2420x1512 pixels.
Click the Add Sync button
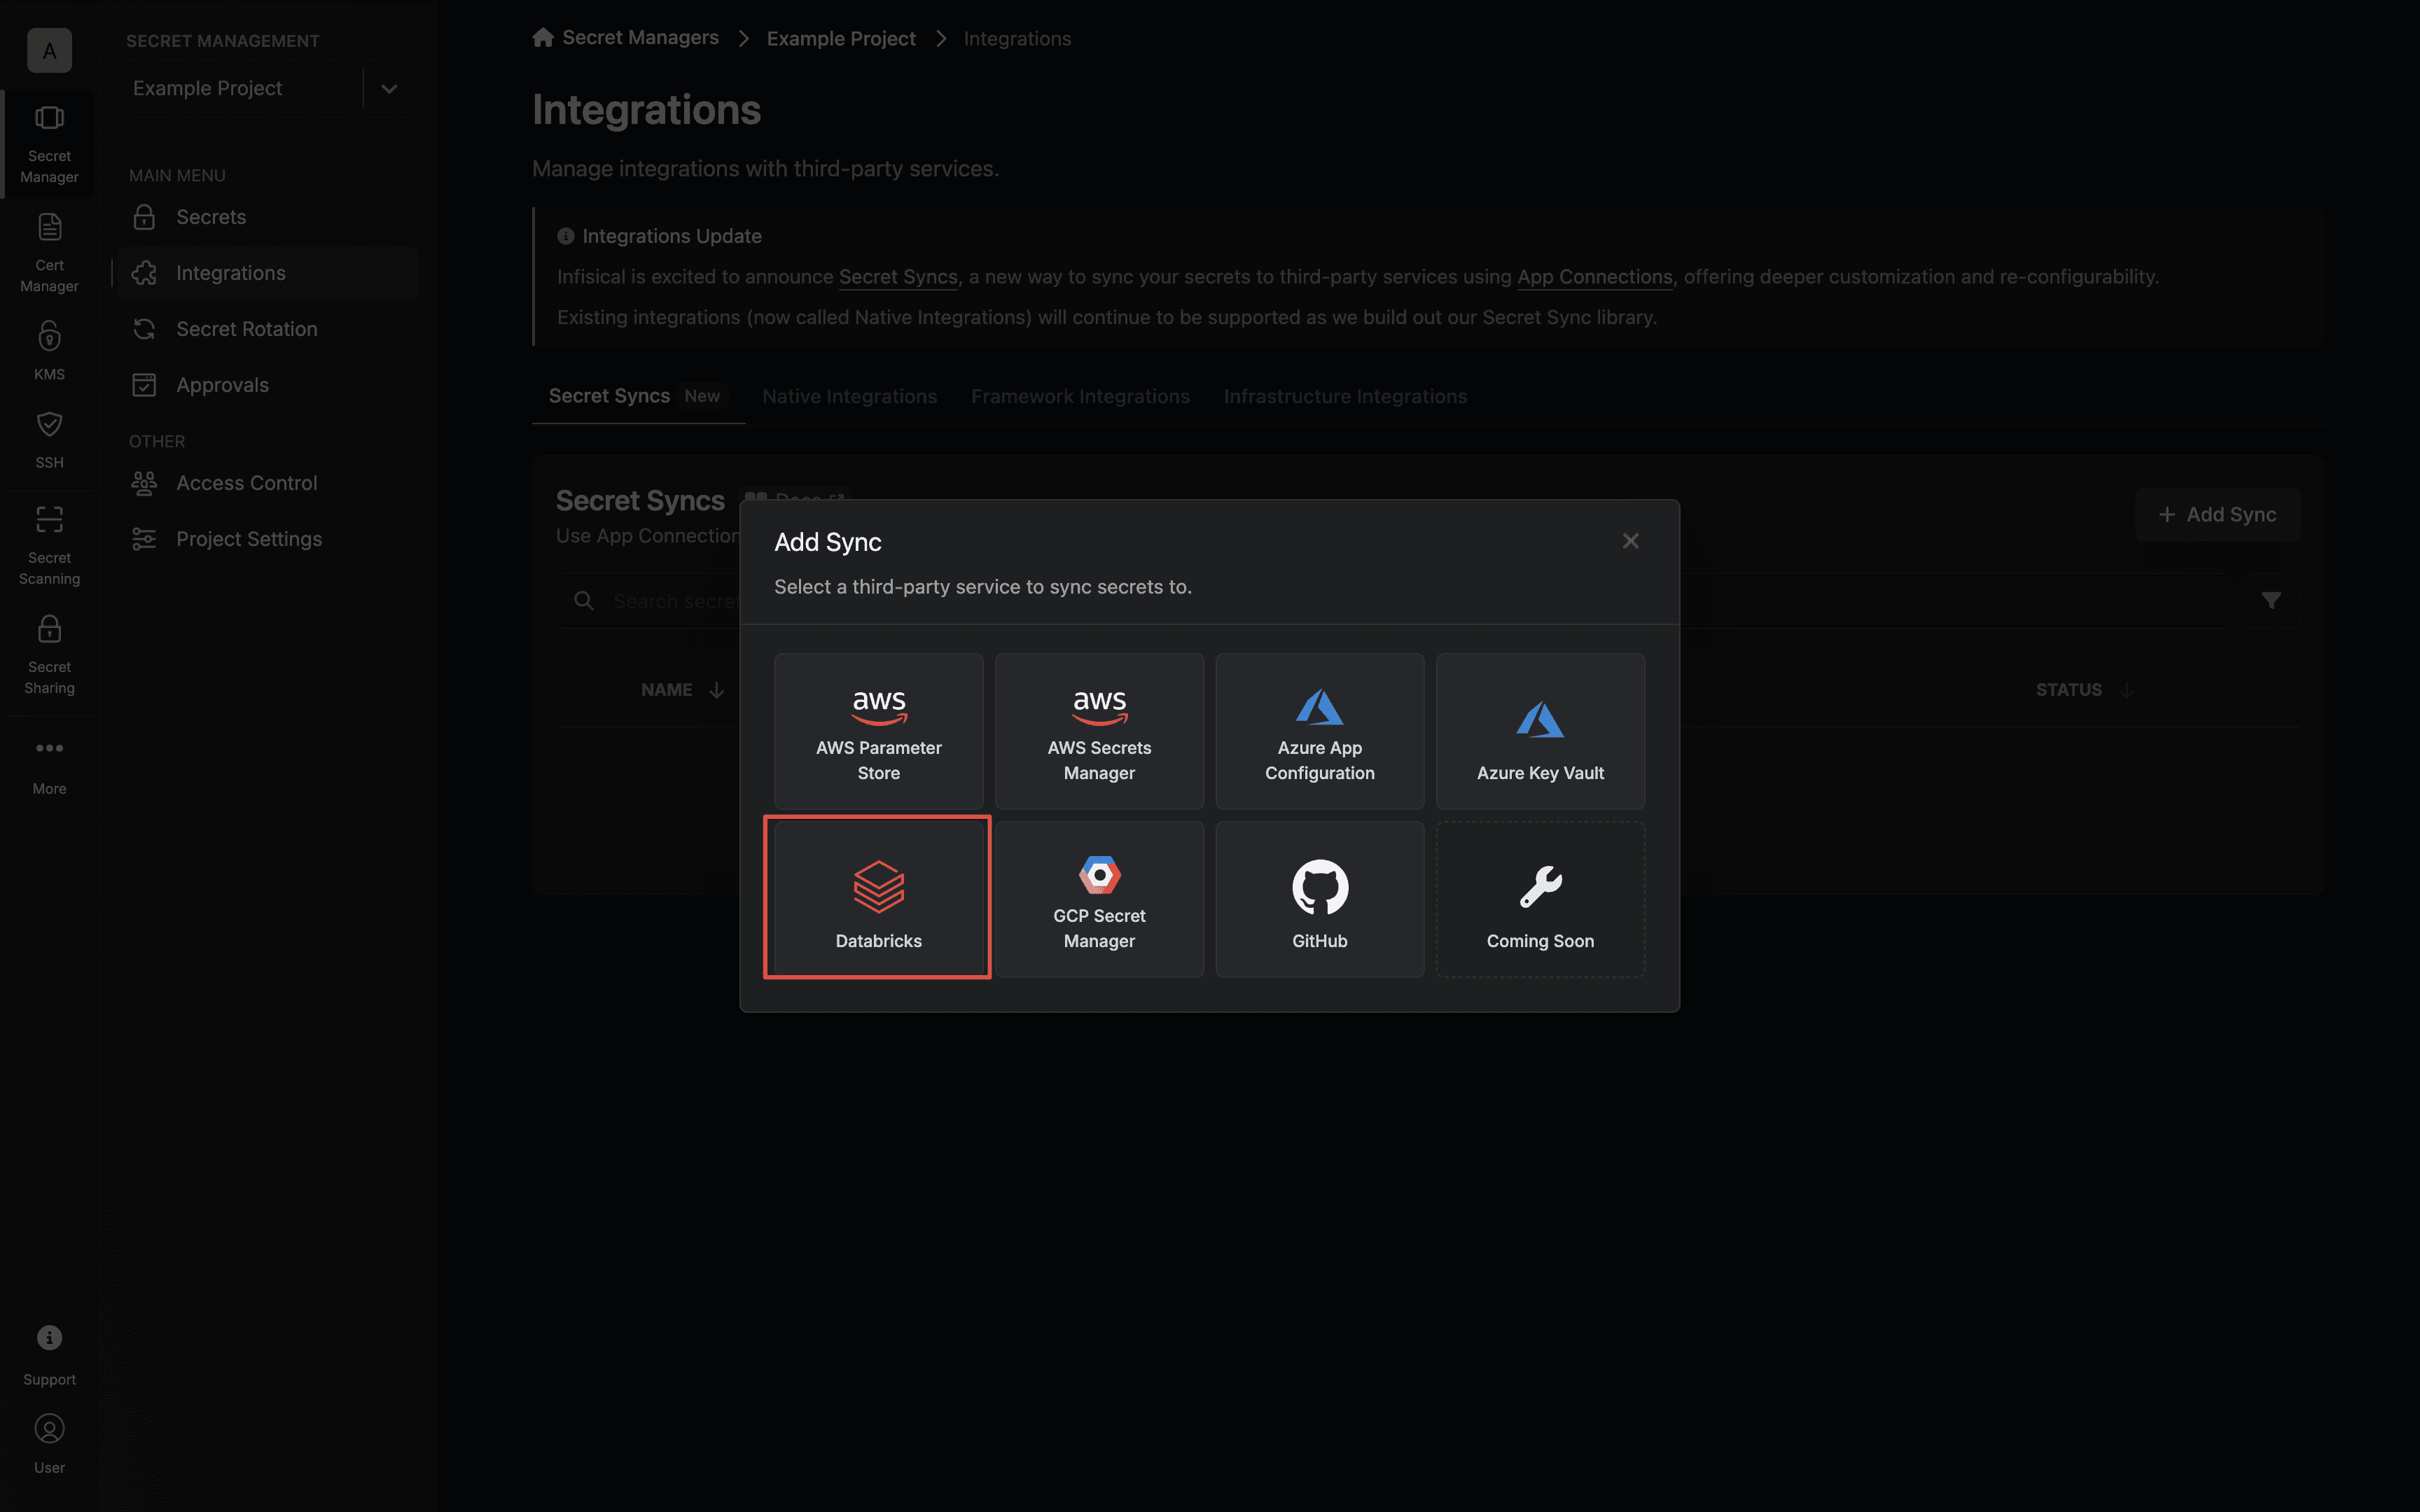click(2217, 514)
